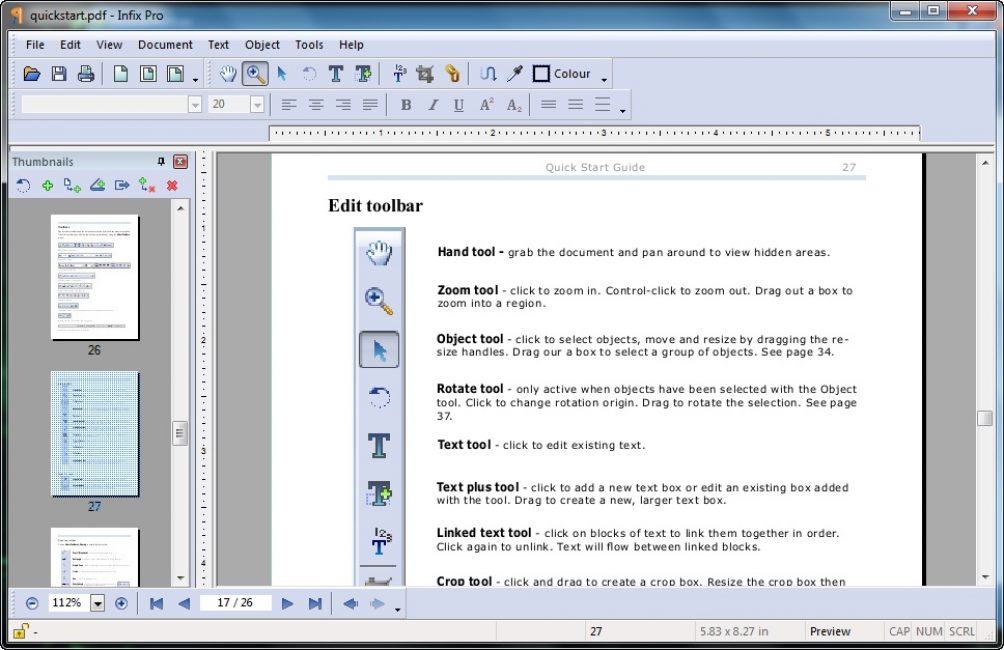Click the single page layout icon

coord(120,74)
